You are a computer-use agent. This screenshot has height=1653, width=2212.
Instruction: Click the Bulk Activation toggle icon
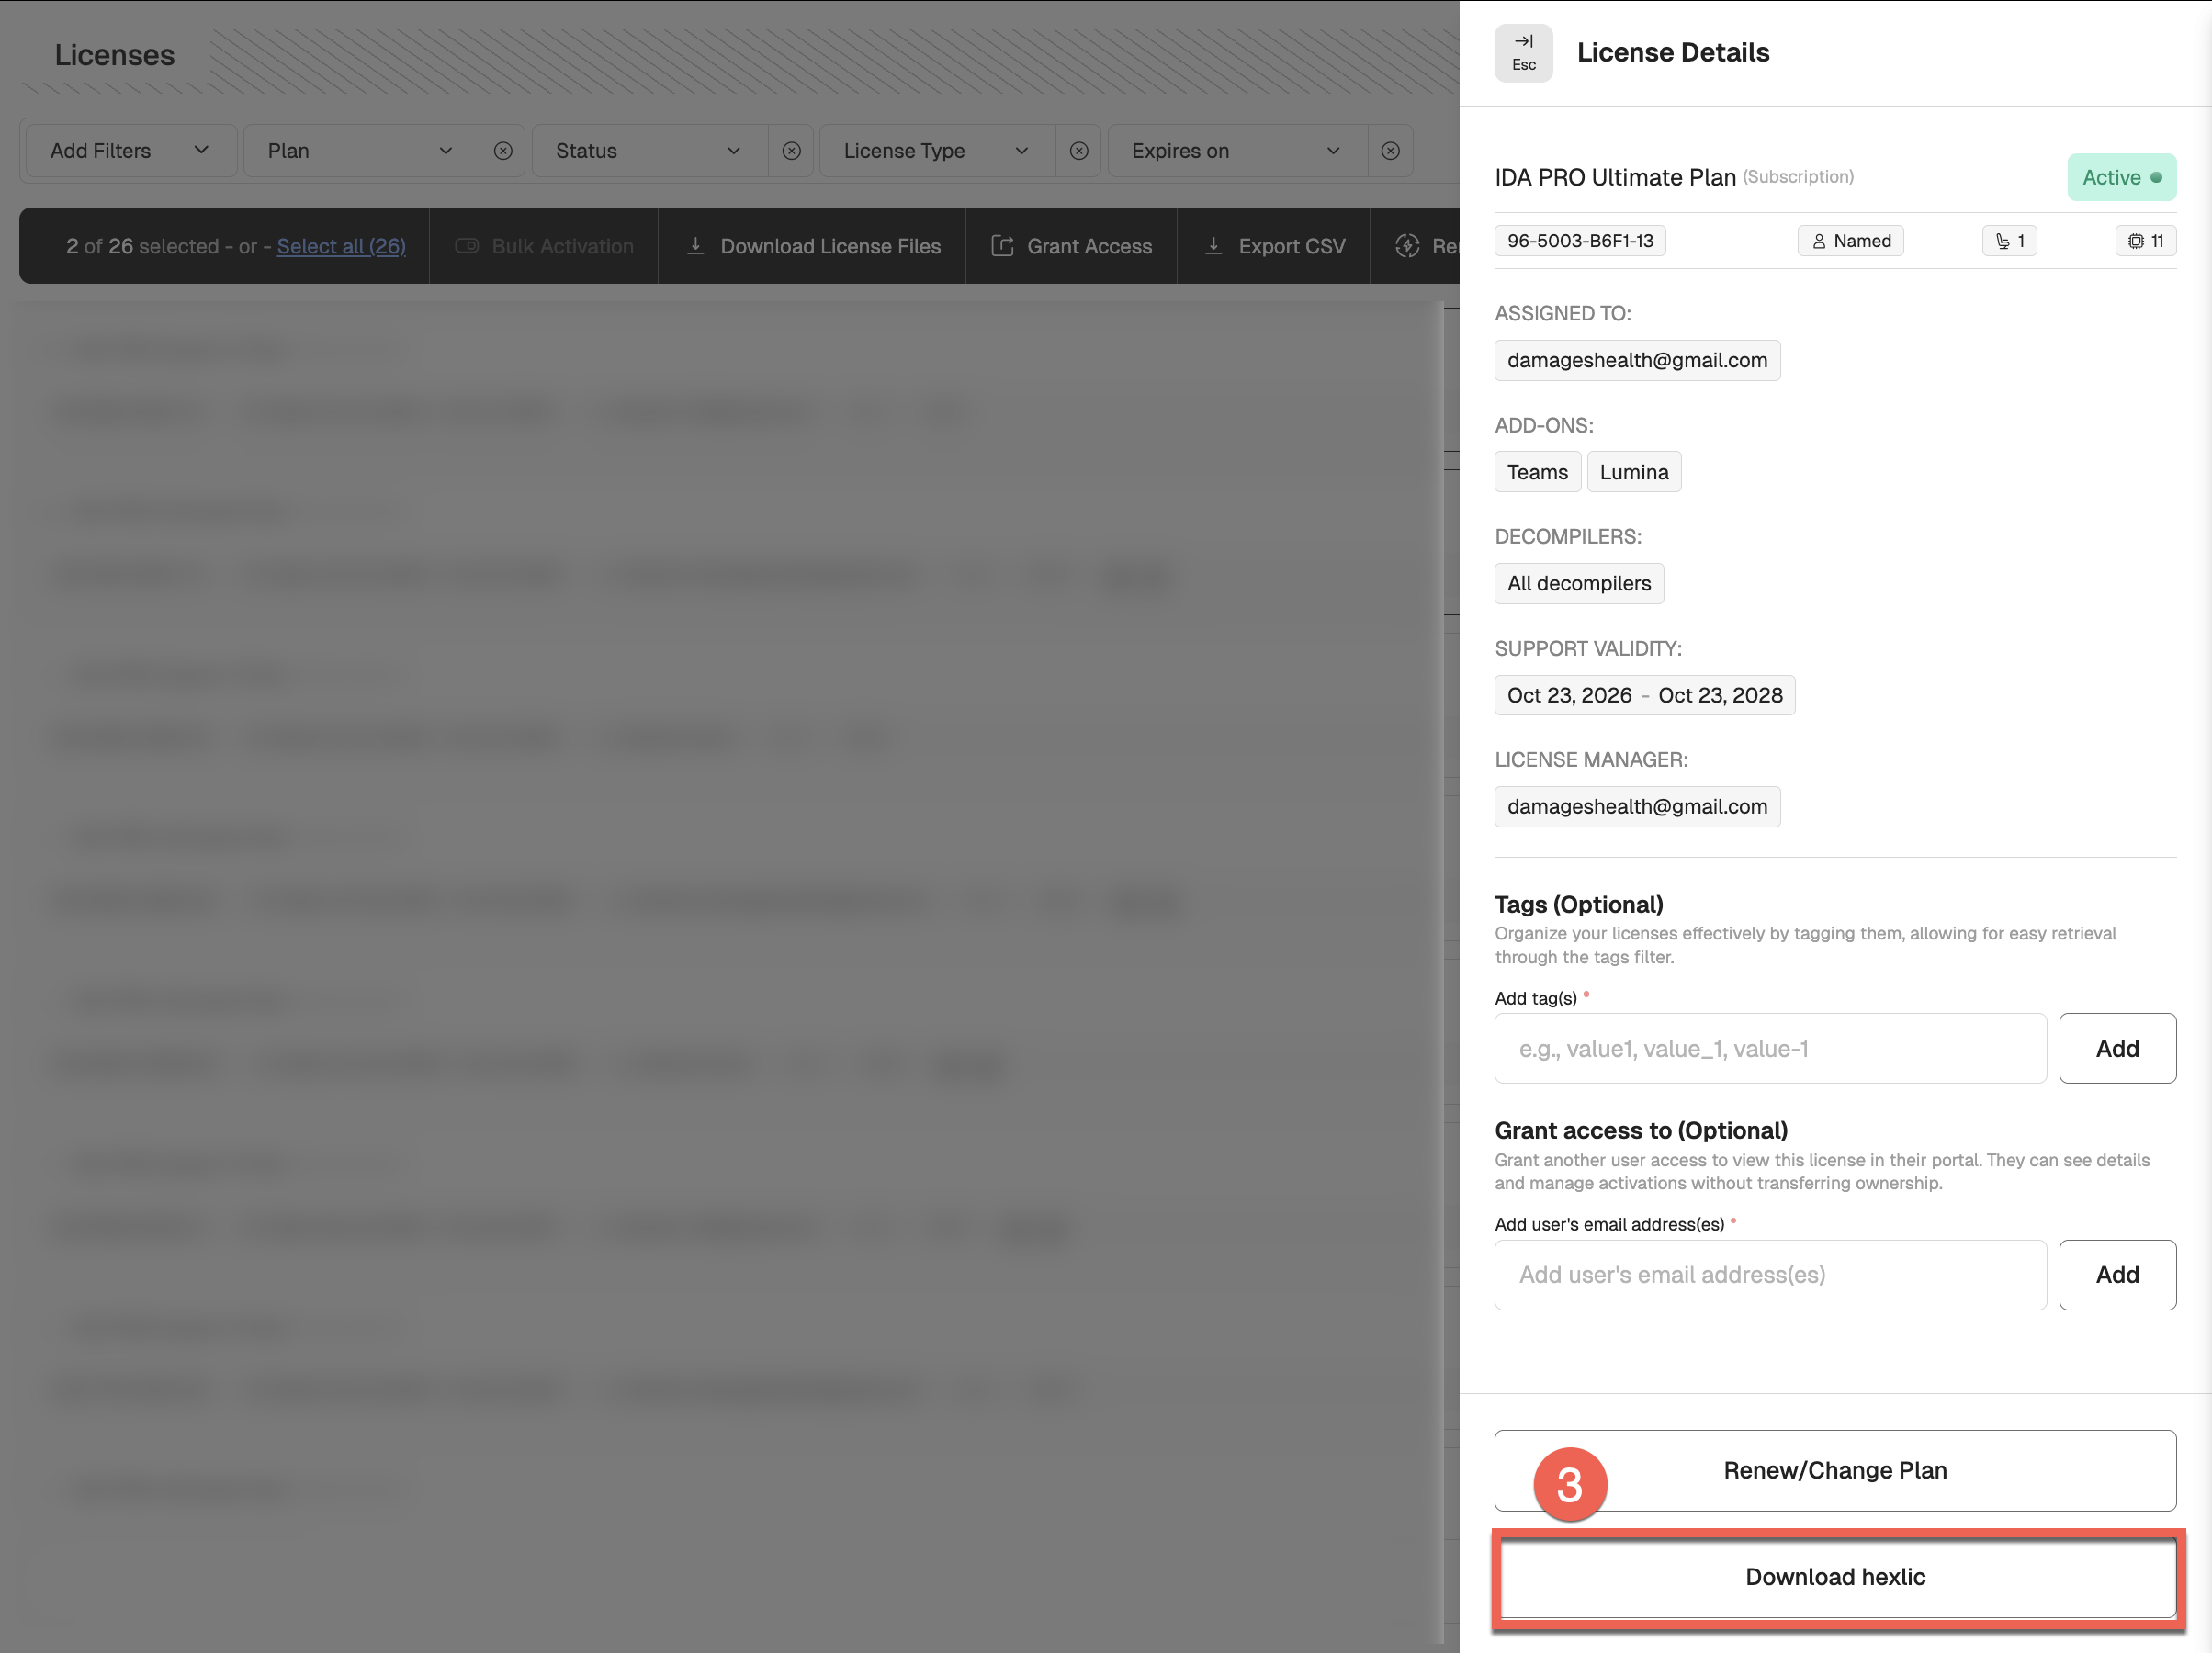pyautogui.click(x=467, y=246)
